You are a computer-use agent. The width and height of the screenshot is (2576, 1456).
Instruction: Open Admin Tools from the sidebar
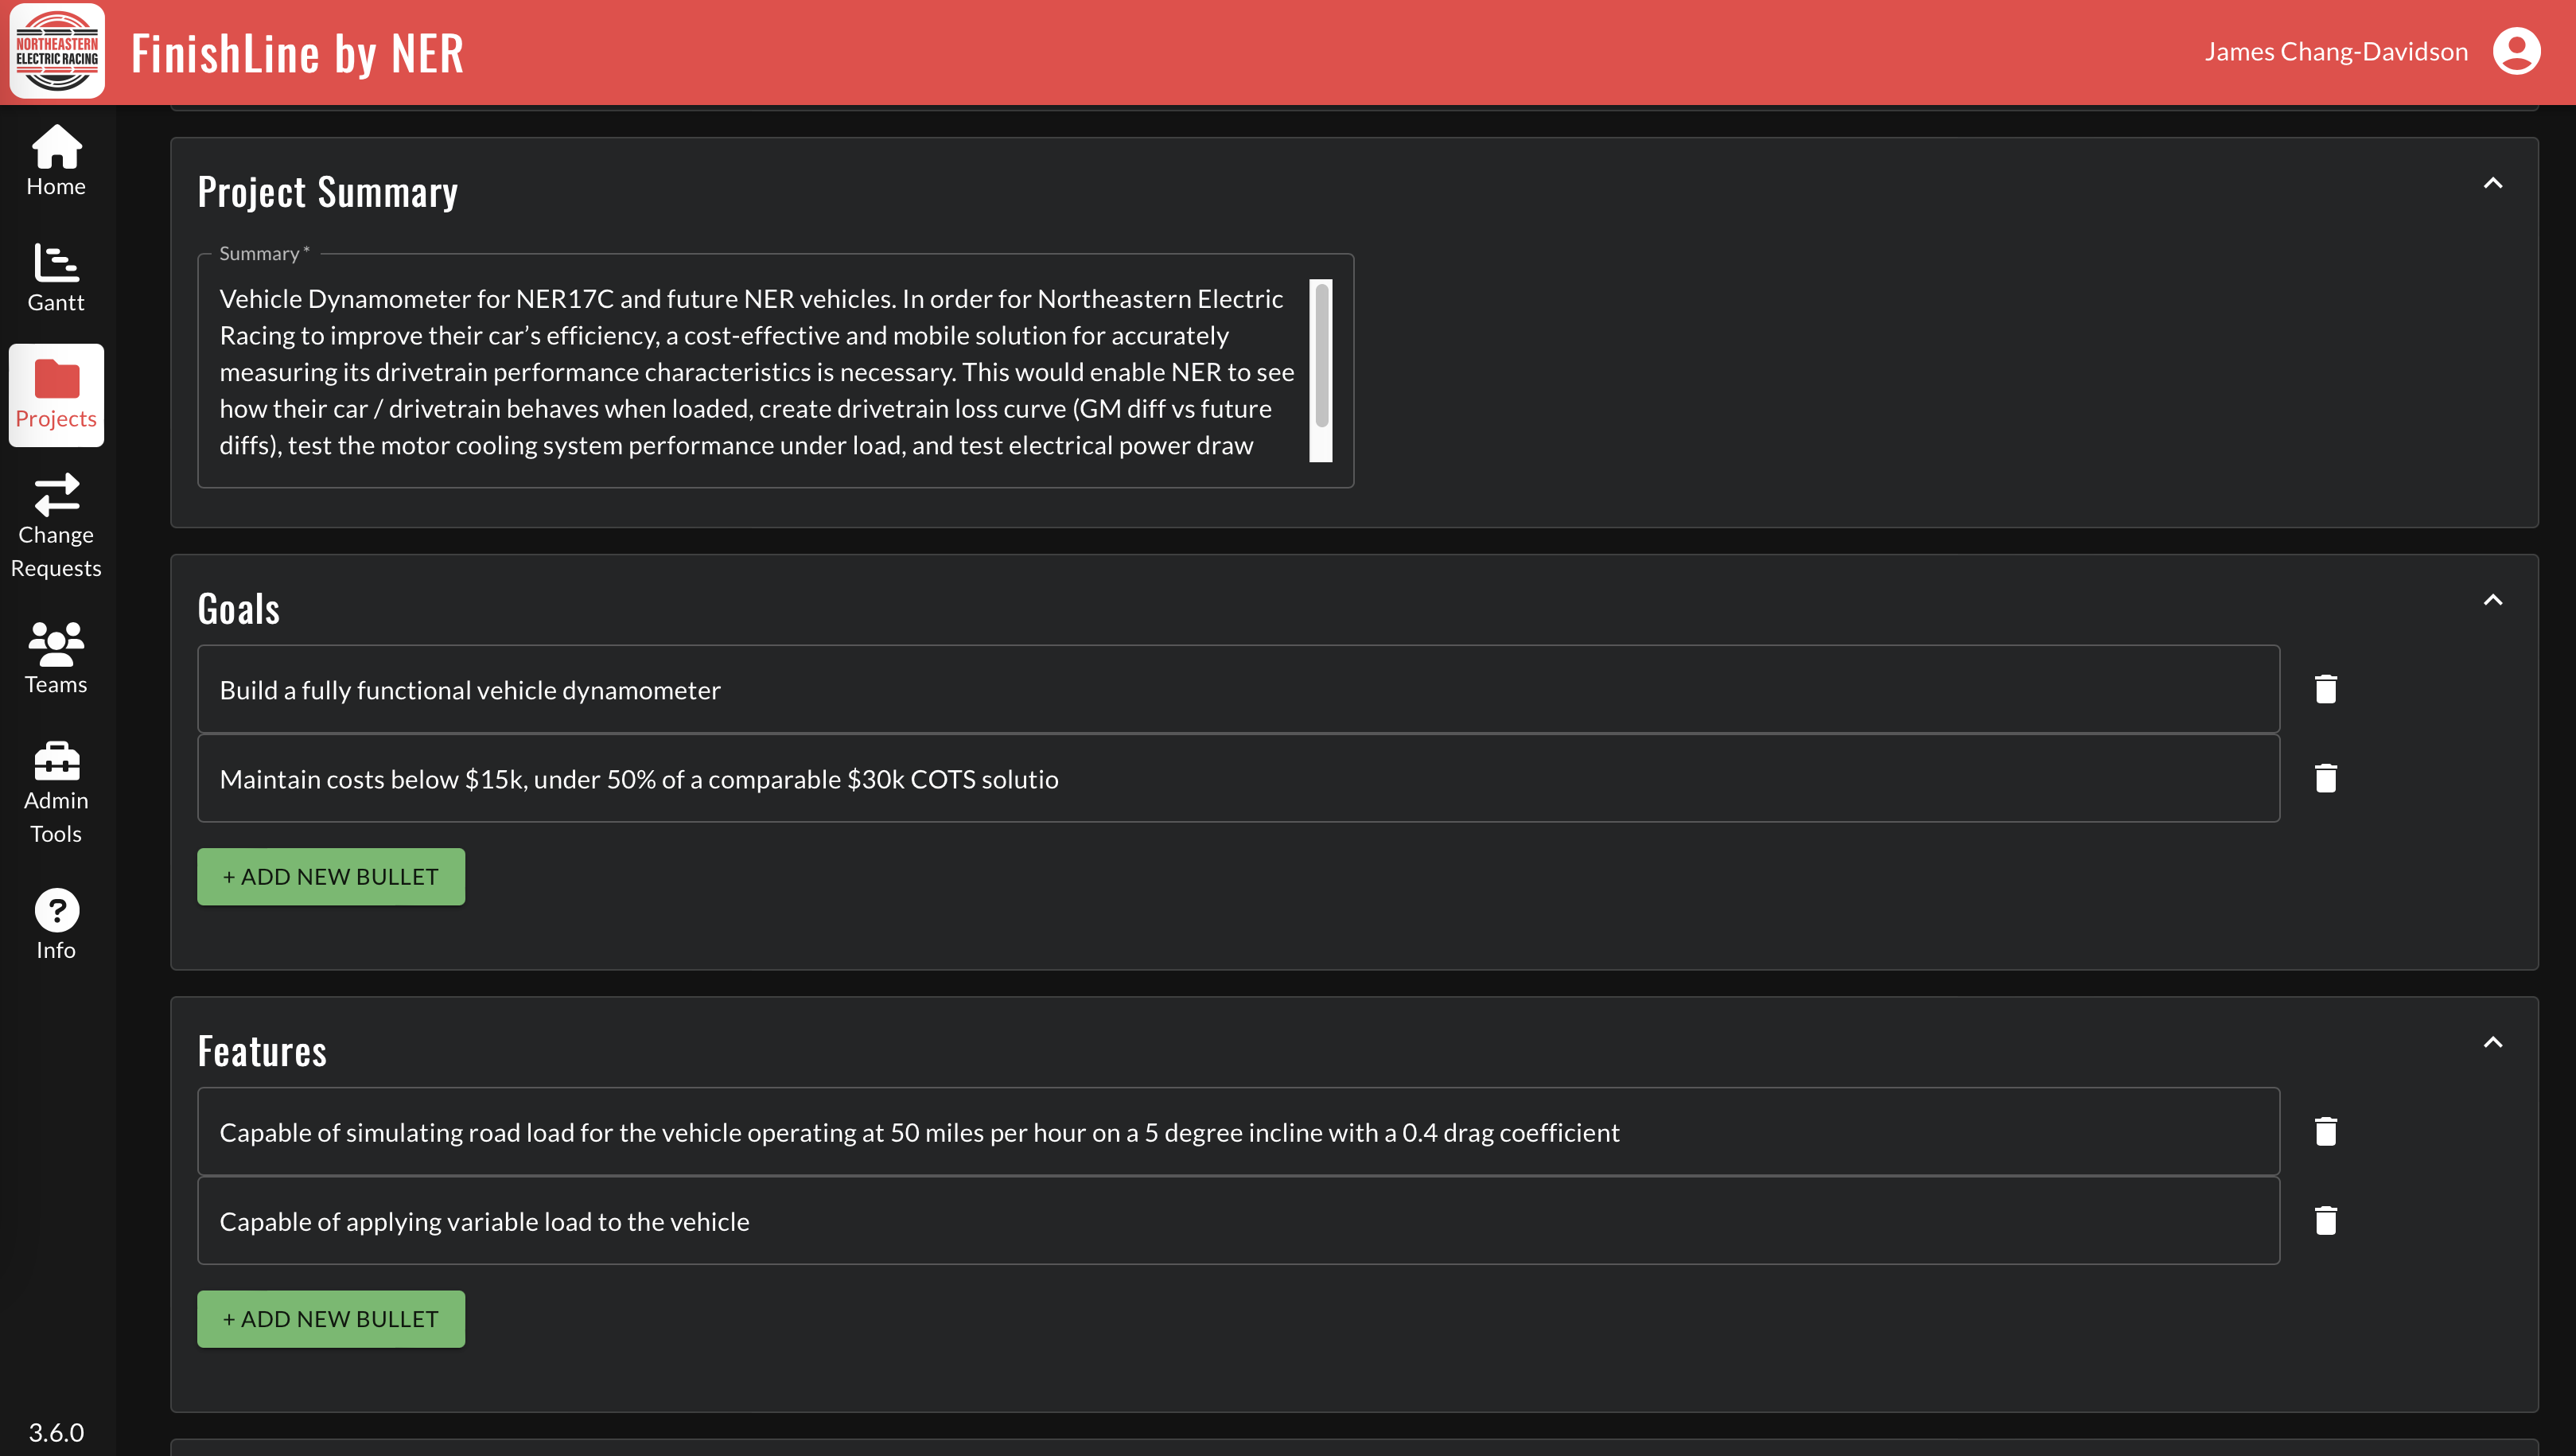(56, 793)
